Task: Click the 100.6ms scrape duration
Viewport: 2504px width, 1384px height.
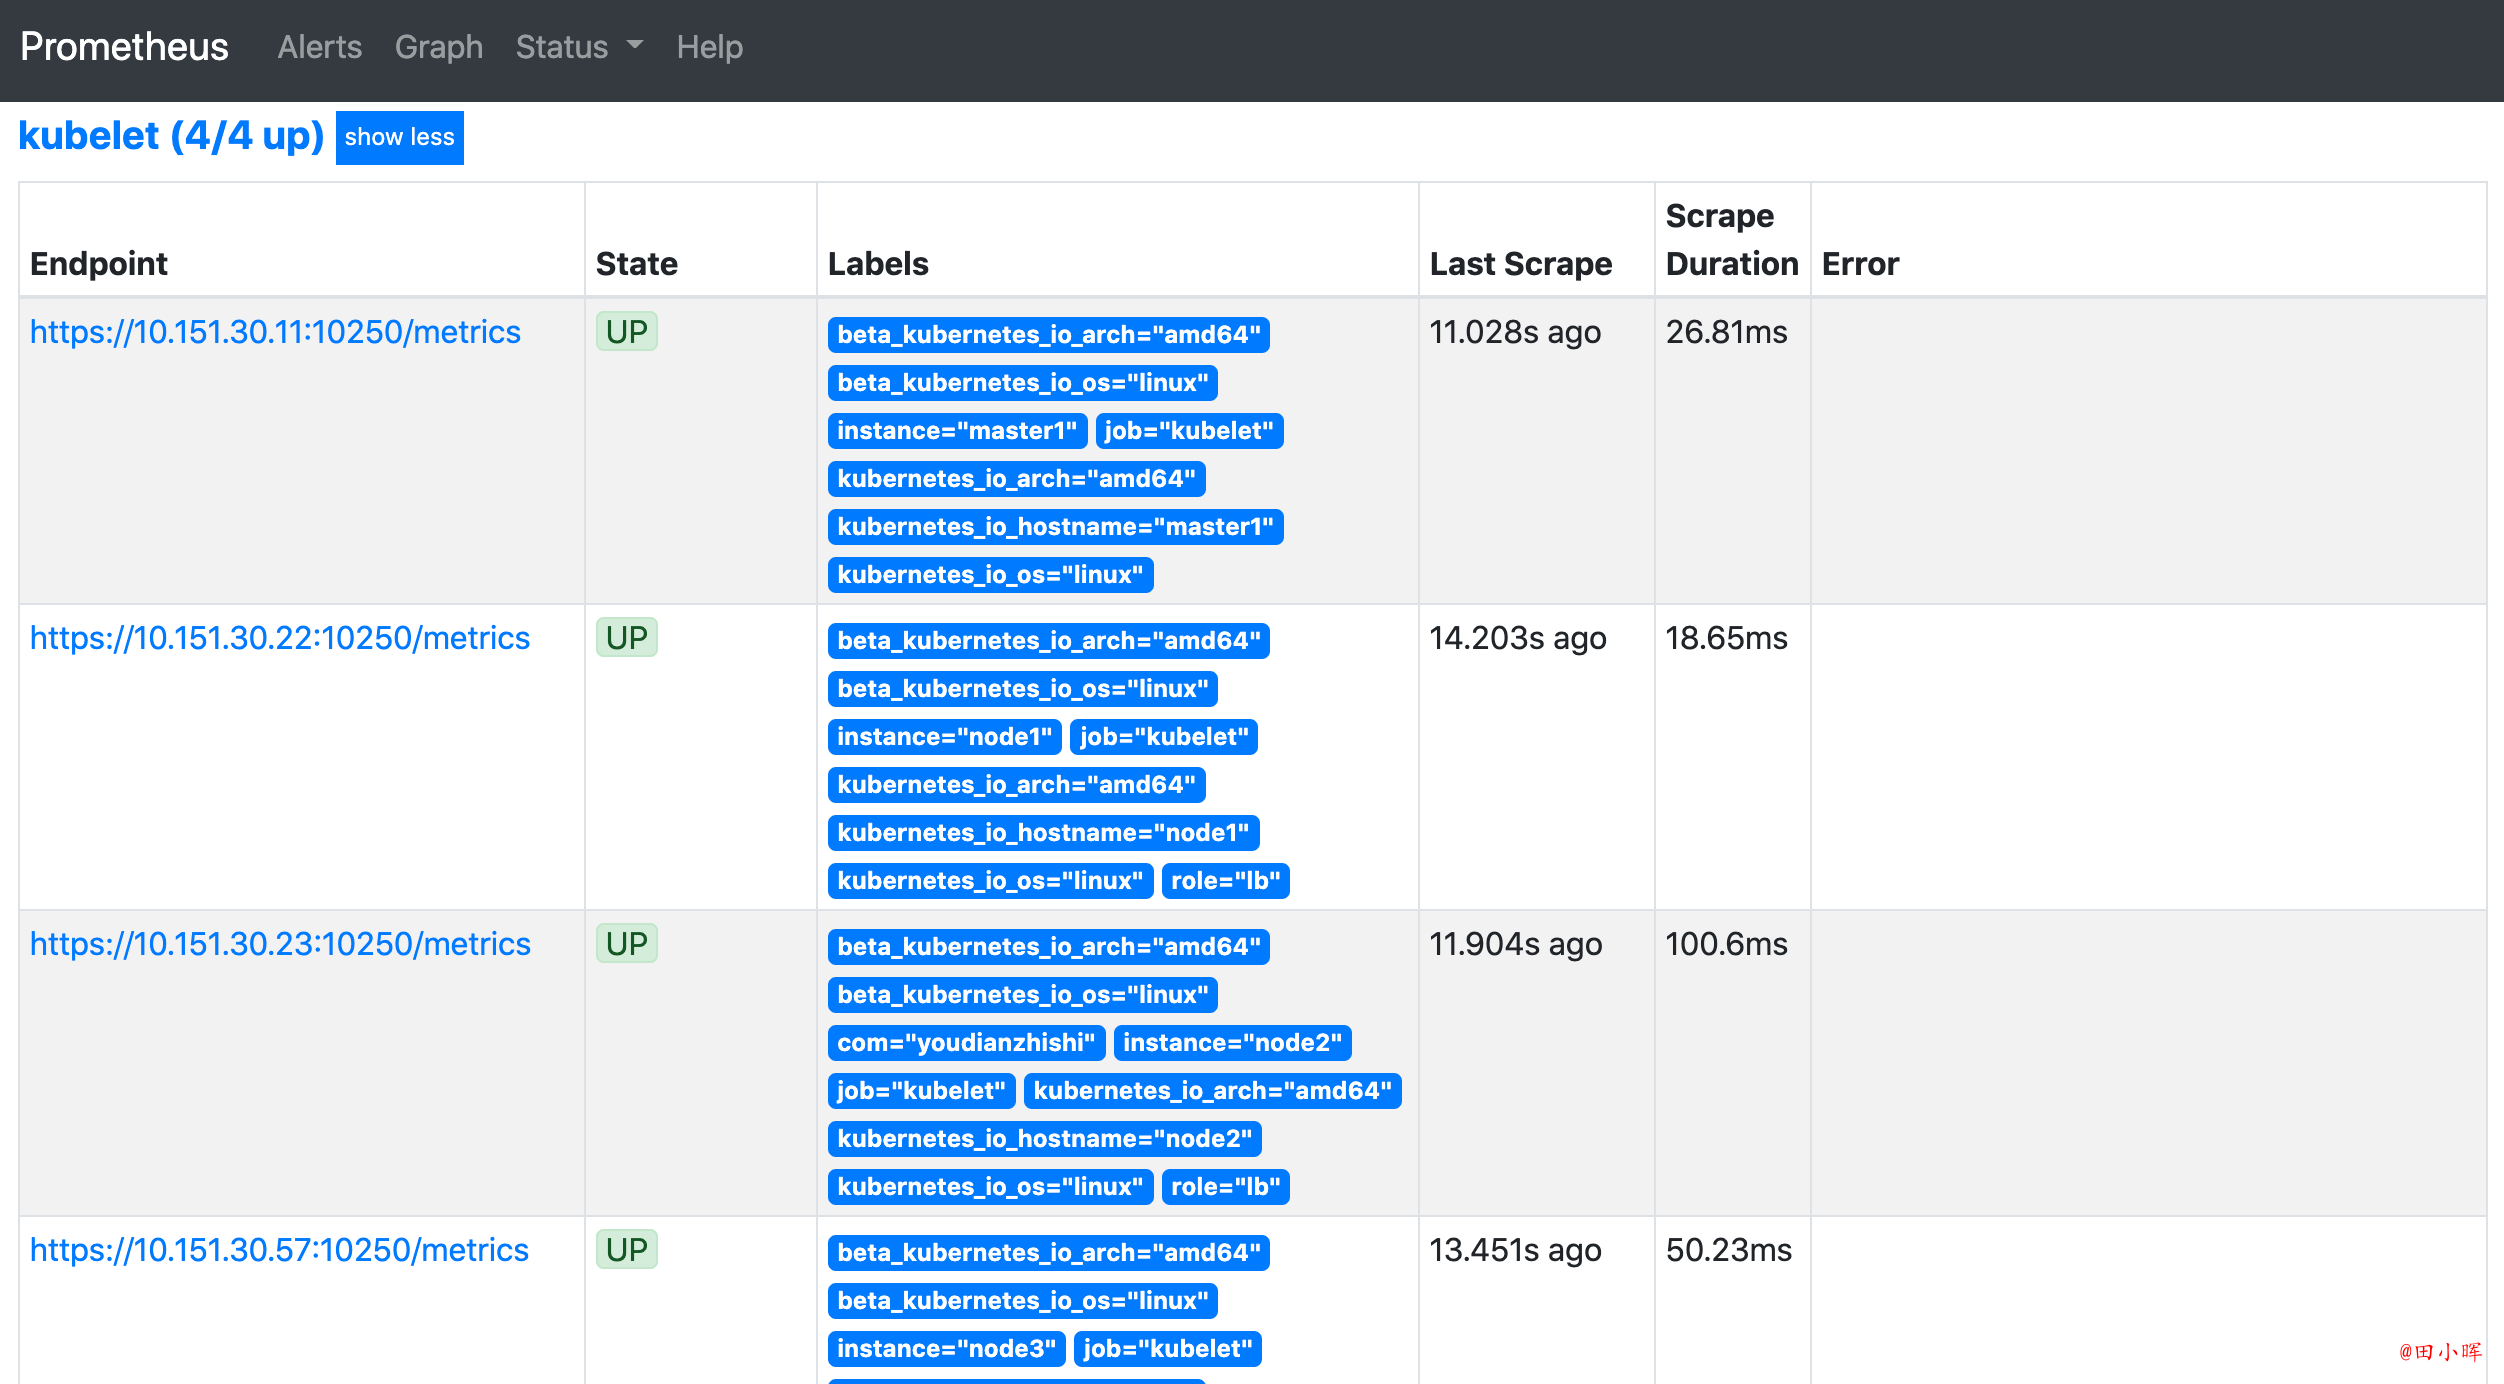Action: tap(1727, 944)
